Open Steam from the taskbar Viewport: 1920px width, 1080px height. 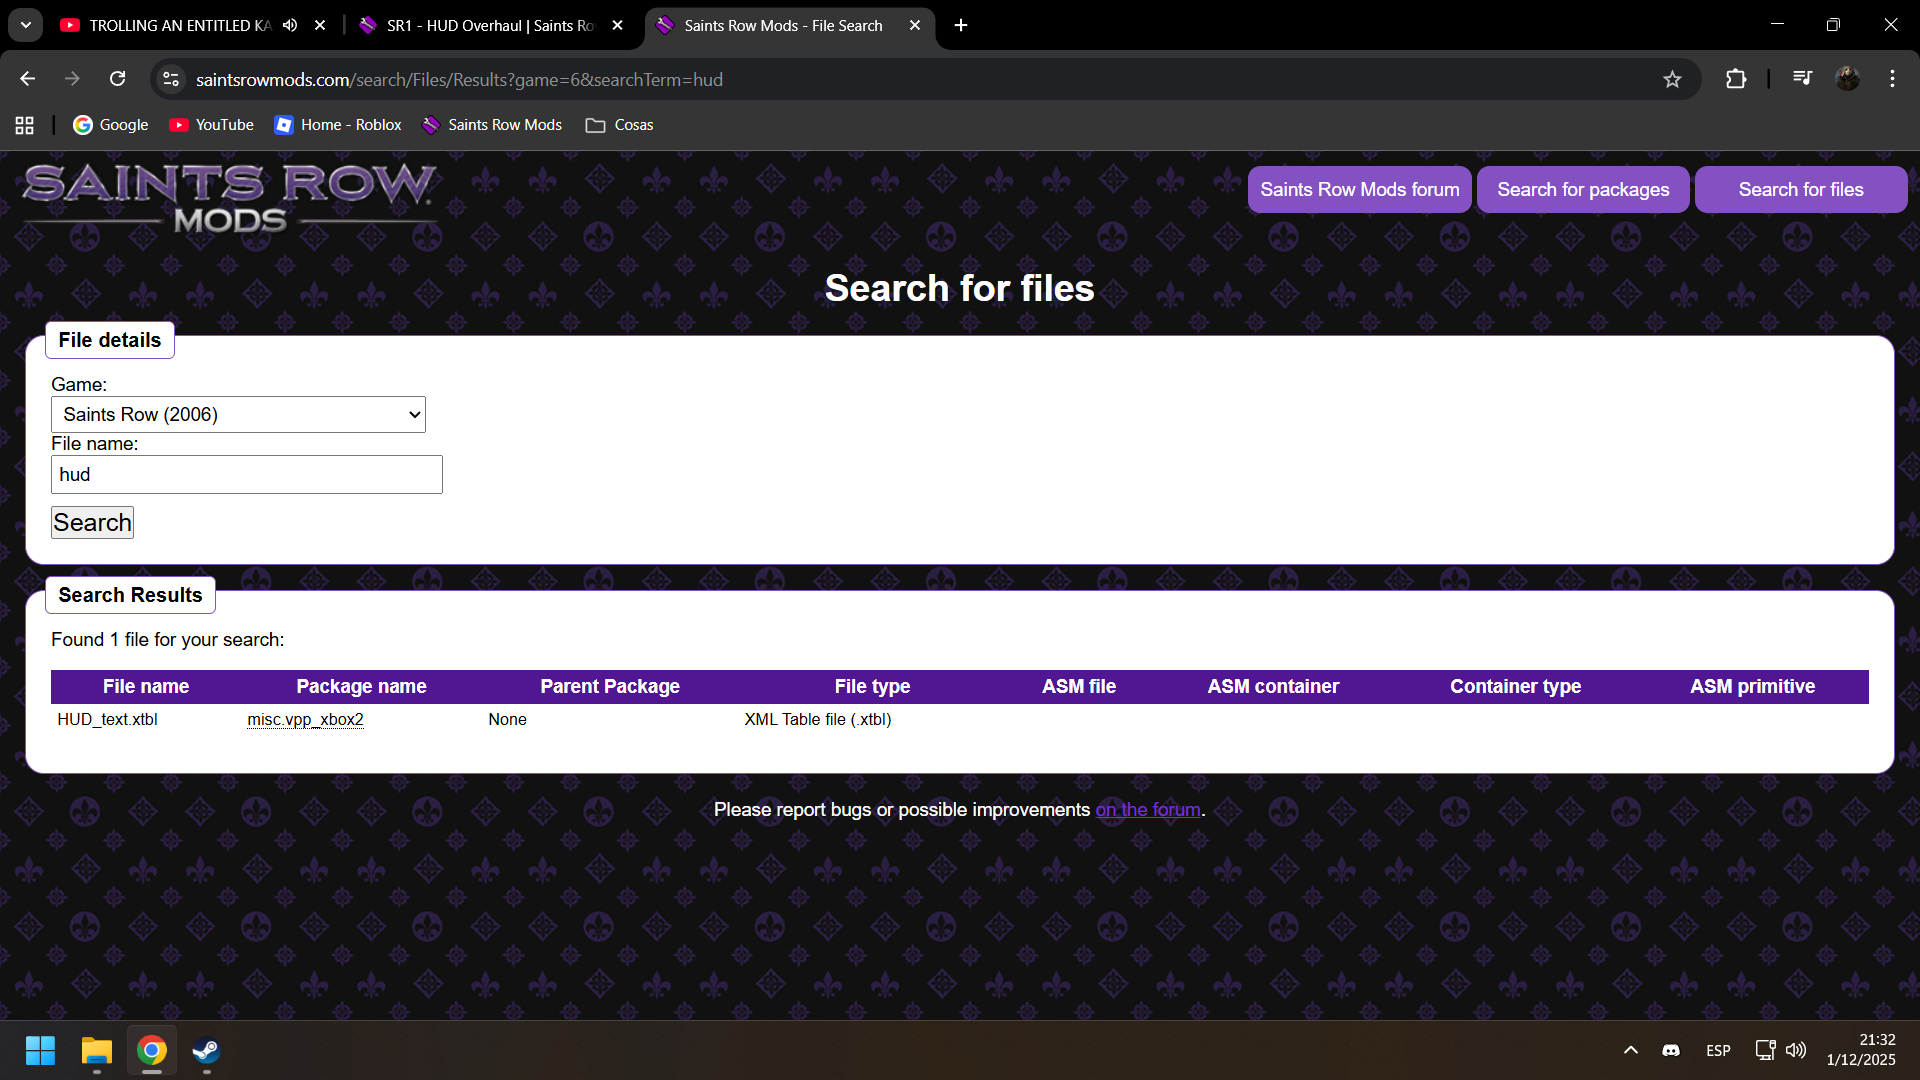point(206,1051)
